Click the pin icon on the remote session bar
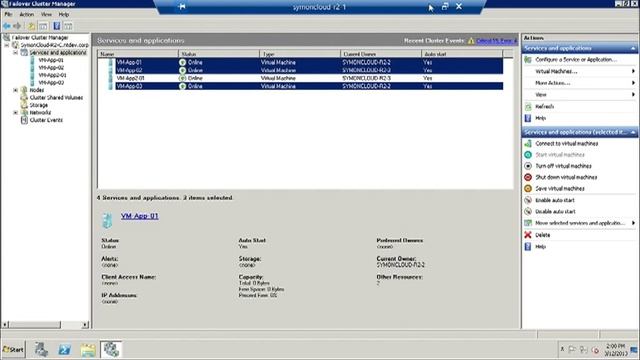The width and height of the screenshot is (640, 360). click(x=182, y=7)
